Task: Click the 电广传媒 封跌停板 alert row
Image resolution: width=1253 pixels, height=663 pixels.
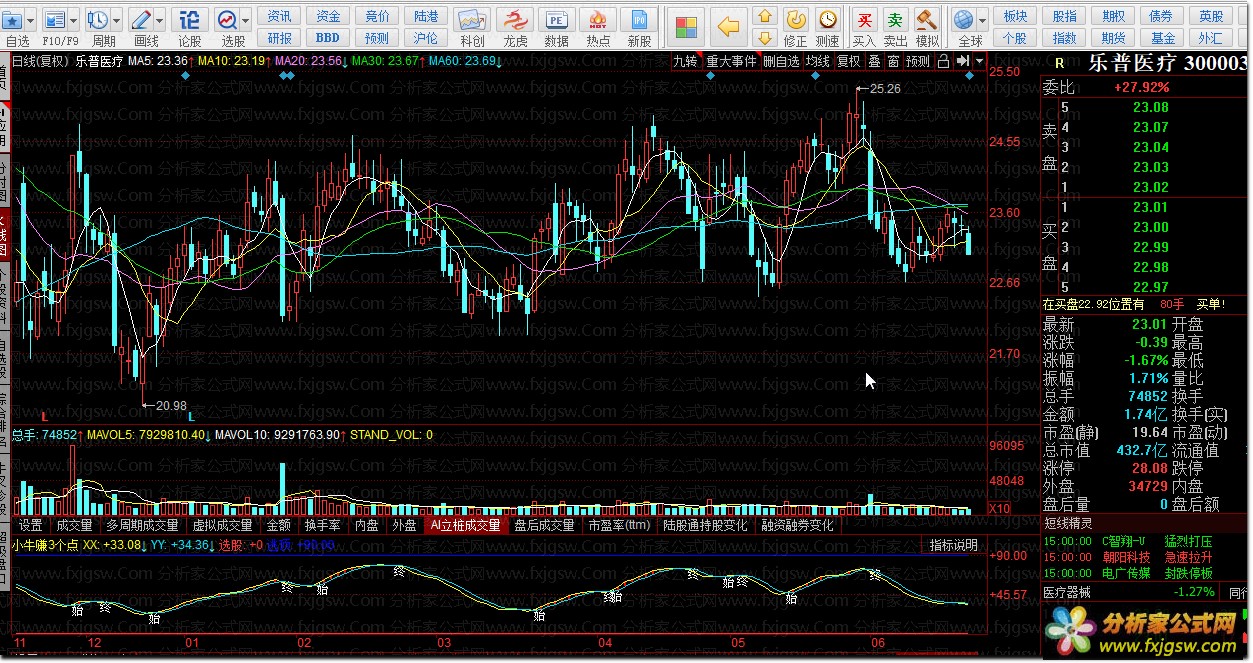Action: (x=1145, y=573)
